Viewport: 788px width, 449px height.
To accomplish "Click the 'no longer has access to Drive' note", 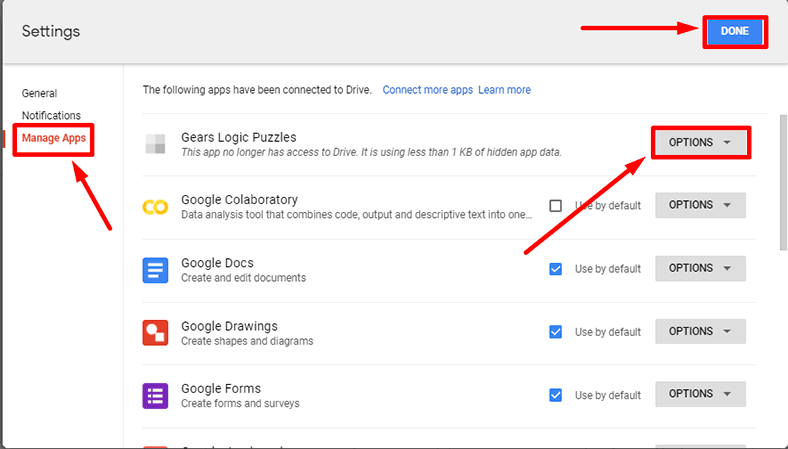I will point(371,152).
